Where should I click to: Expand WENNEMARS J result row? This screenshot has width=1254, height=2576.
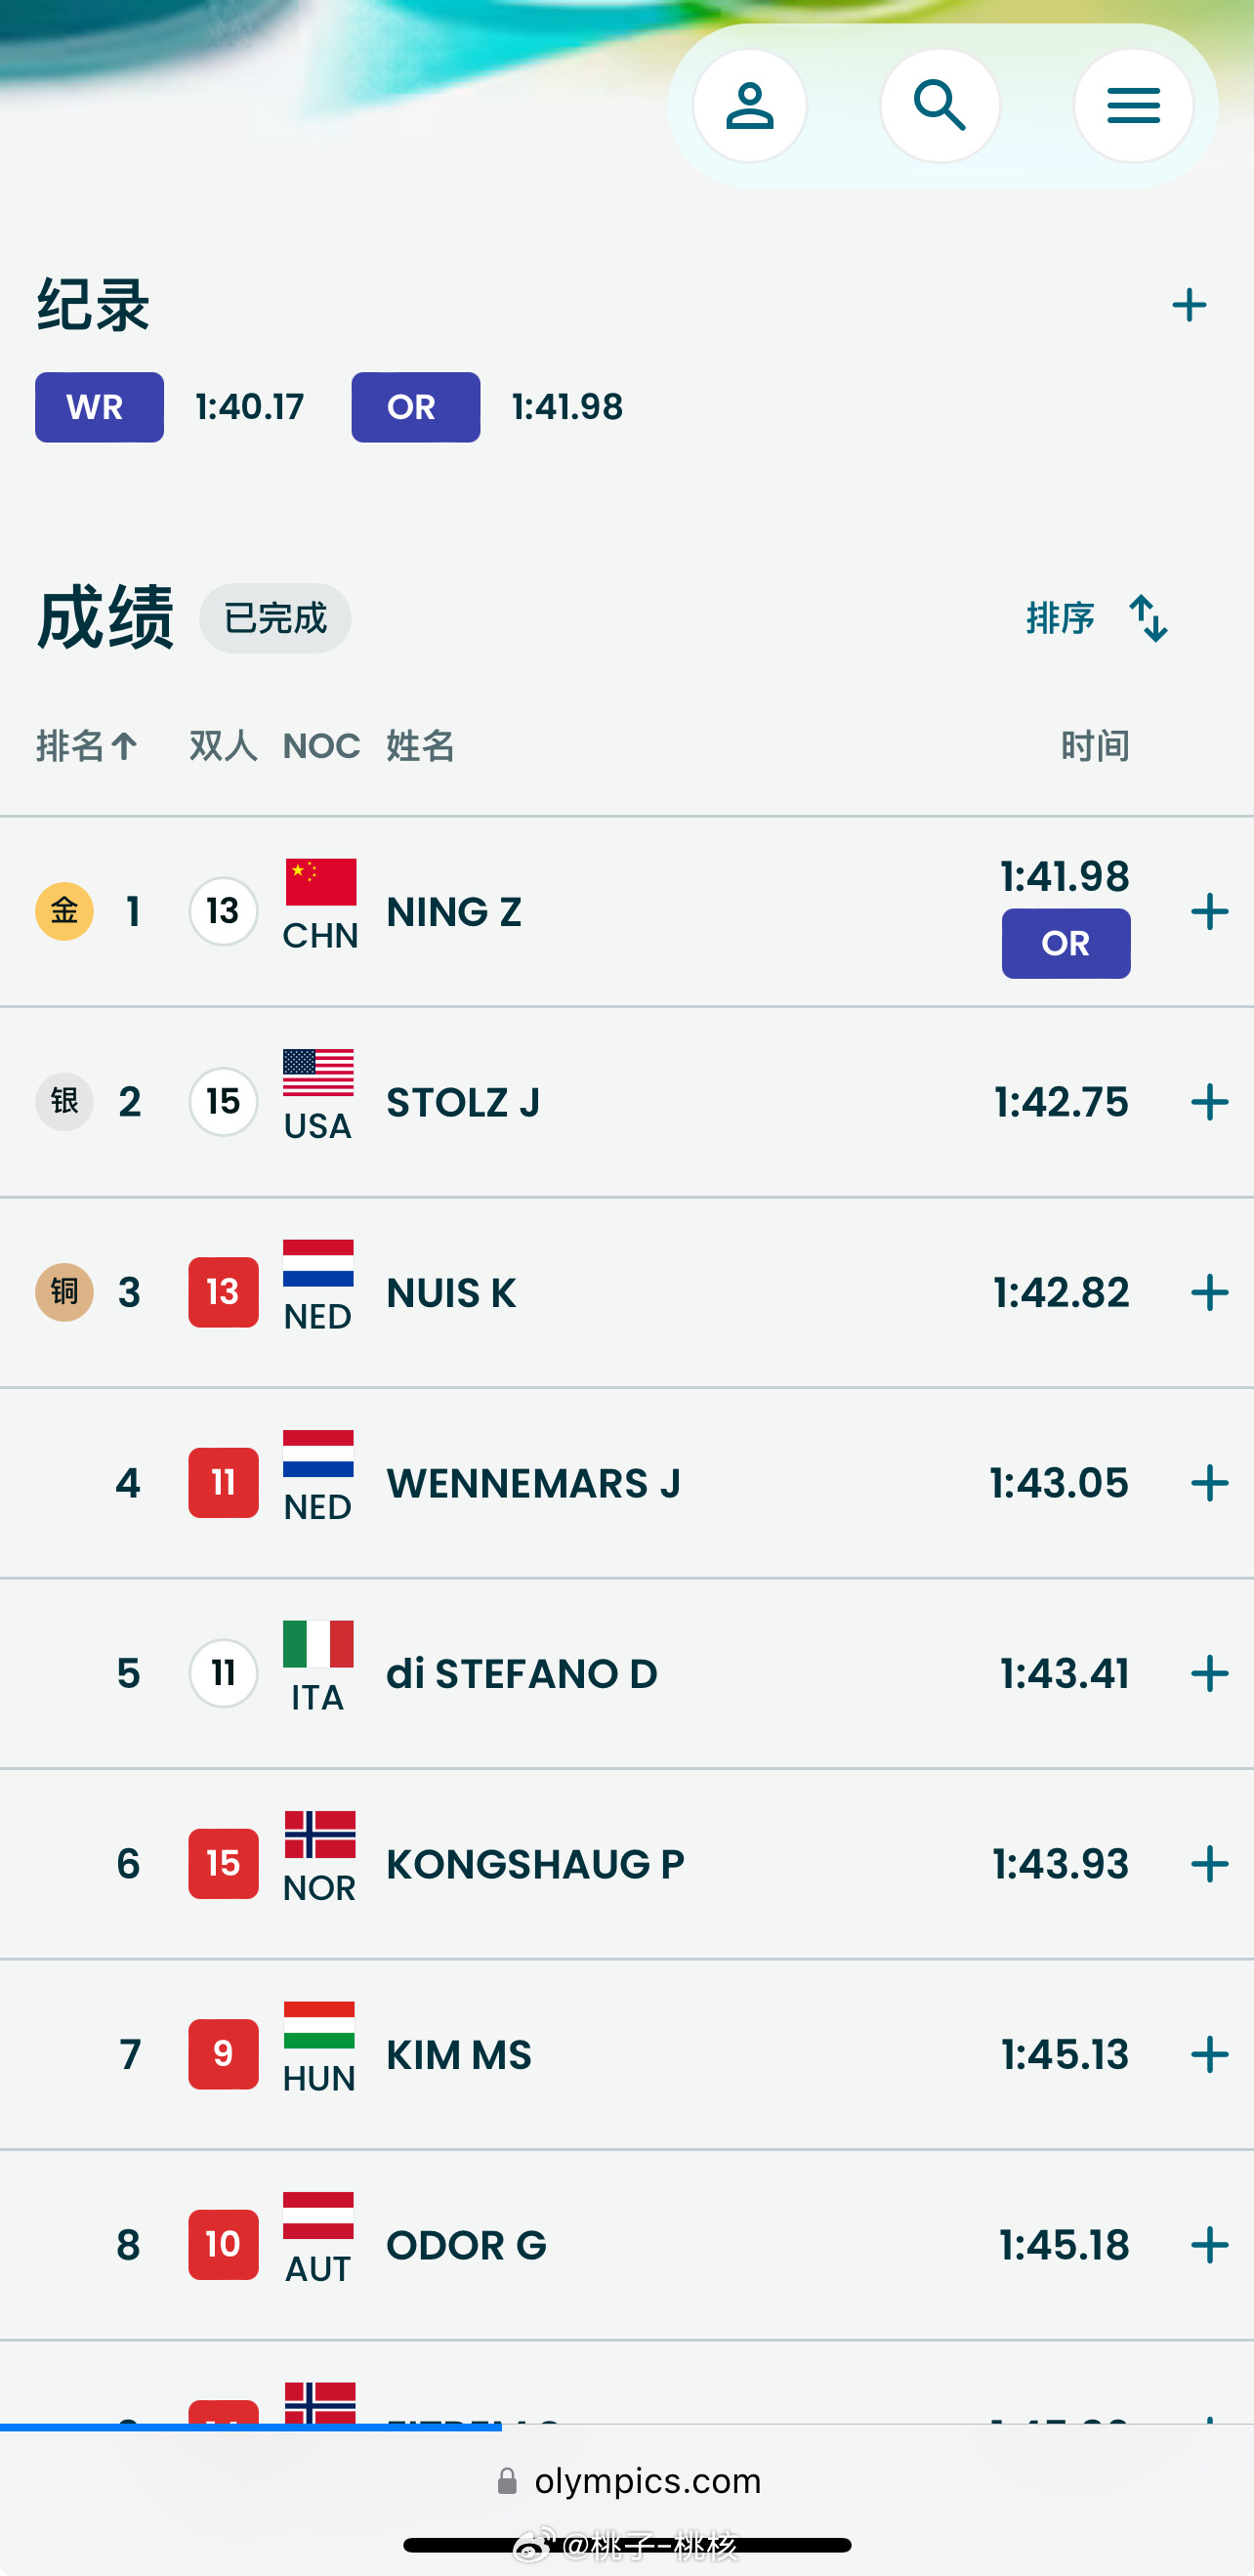[x=1209, y=1483]
